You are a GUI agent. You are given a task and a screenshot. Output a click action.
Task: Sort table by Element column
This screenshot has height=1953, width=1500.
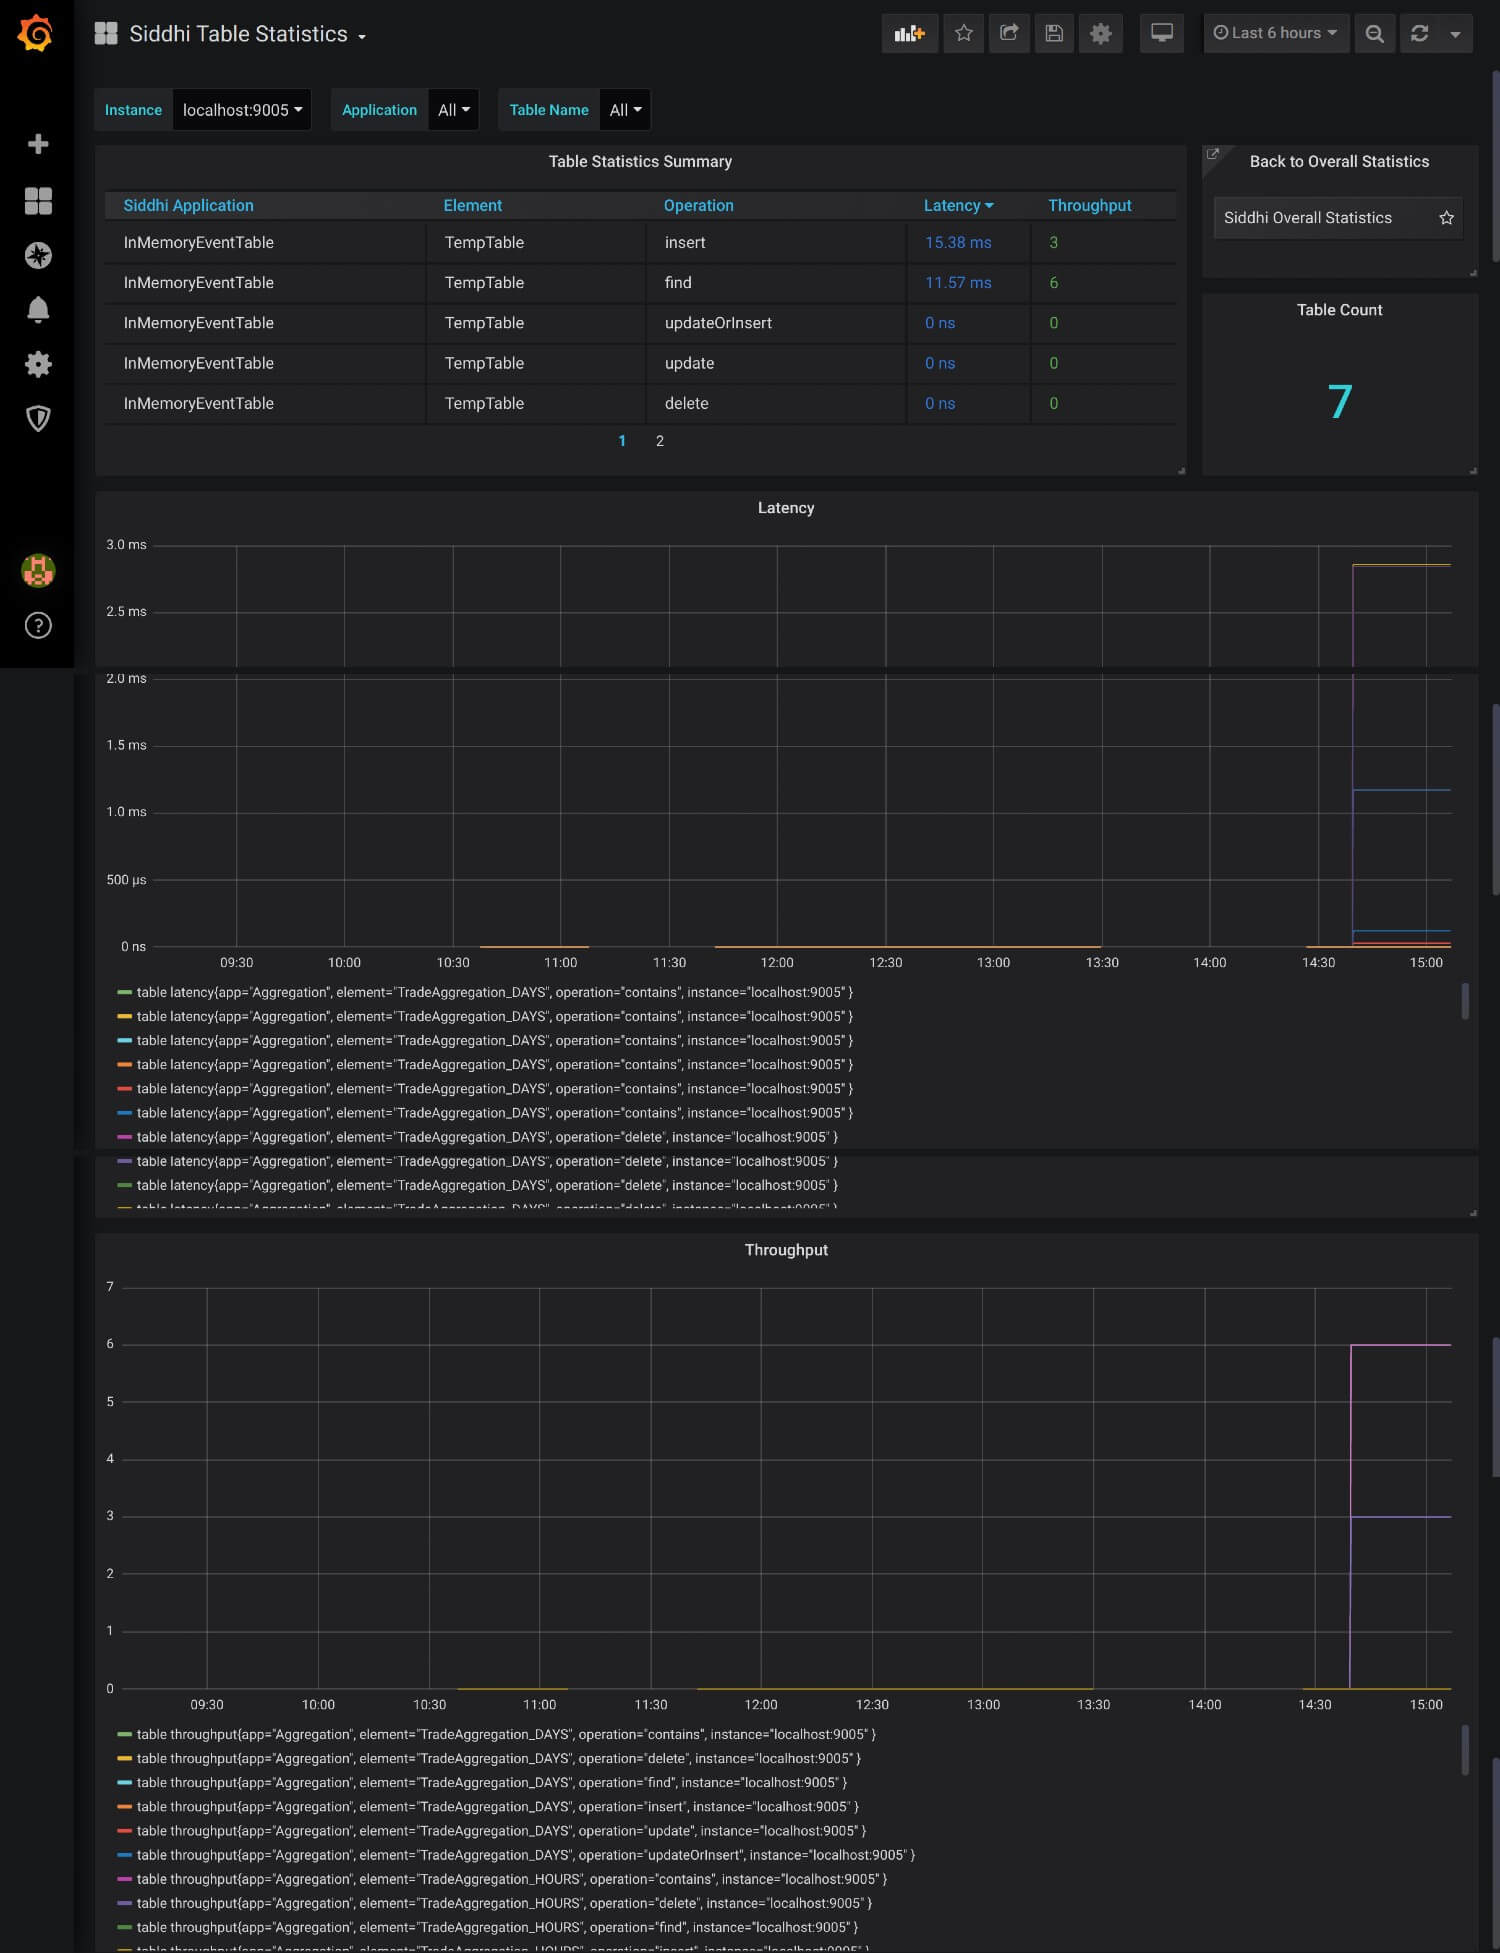(472, 205)
